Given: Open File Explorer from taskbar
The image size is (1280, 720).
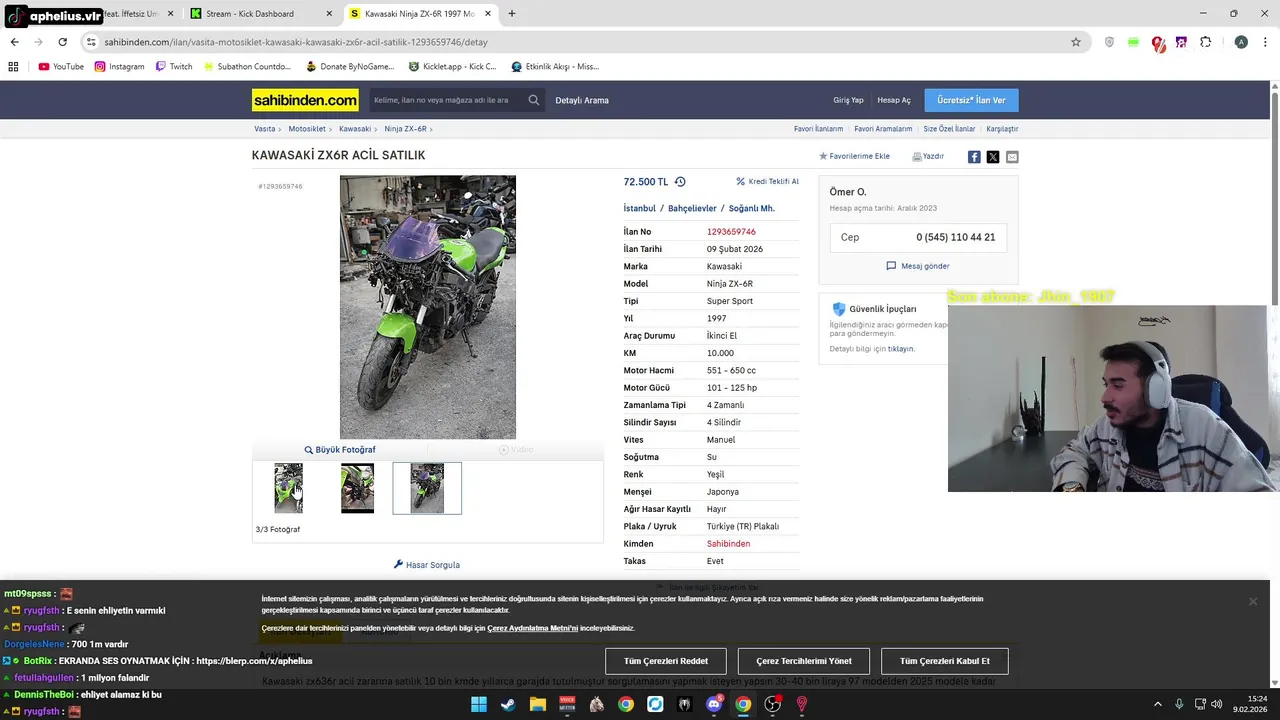Looking at the screenshot, I should coord(537,704).
